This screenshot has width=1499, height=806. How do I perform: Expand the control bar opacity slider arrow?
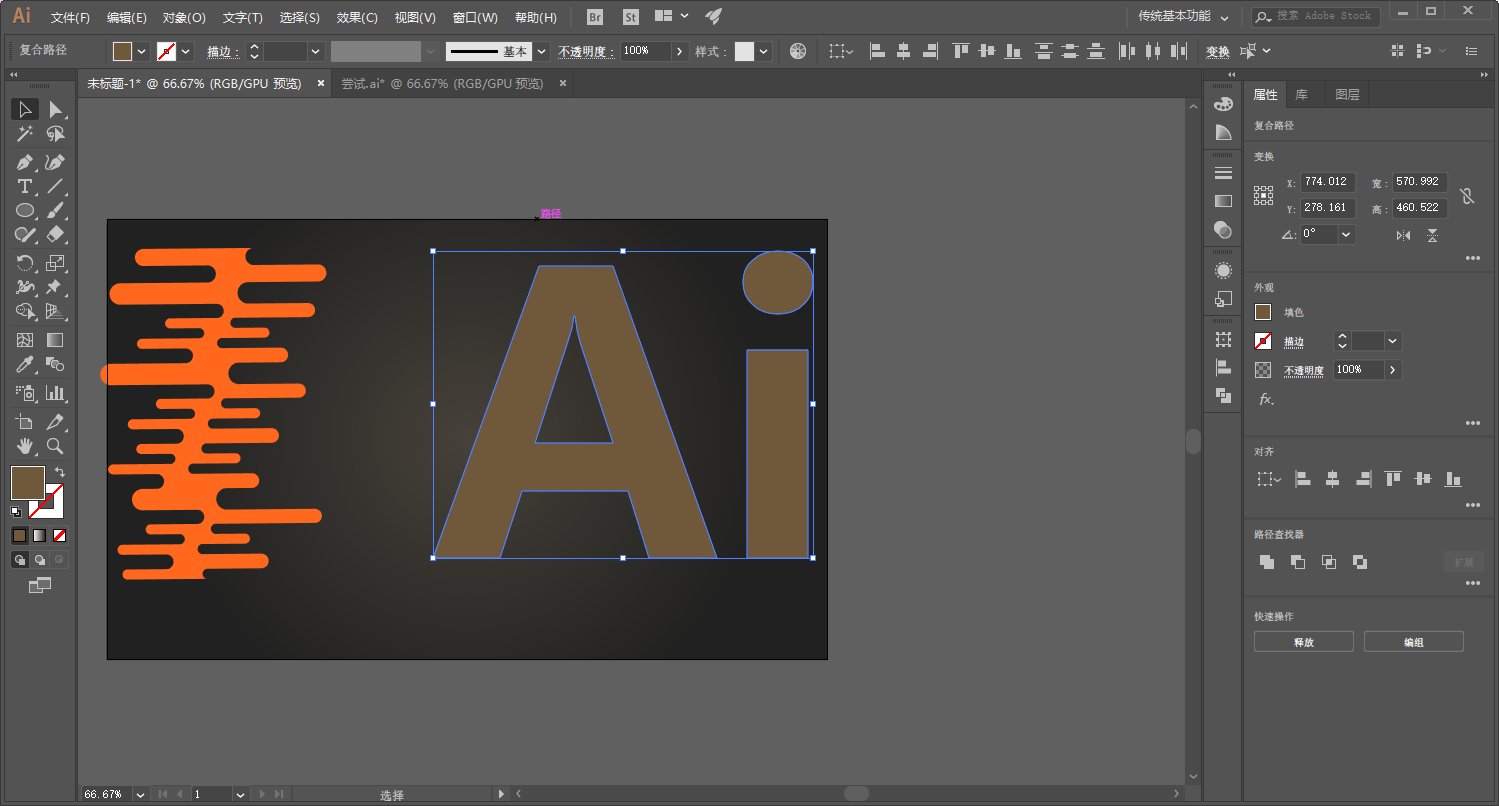click(x=680, y=51)
